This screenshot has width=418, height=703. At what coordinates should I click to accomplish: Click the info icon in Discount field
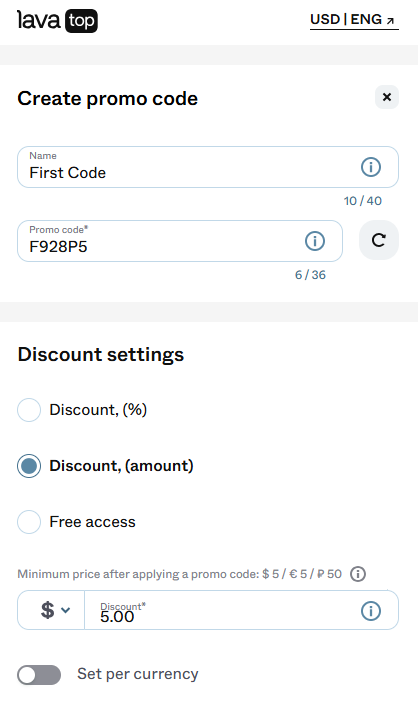pos(371,611)
